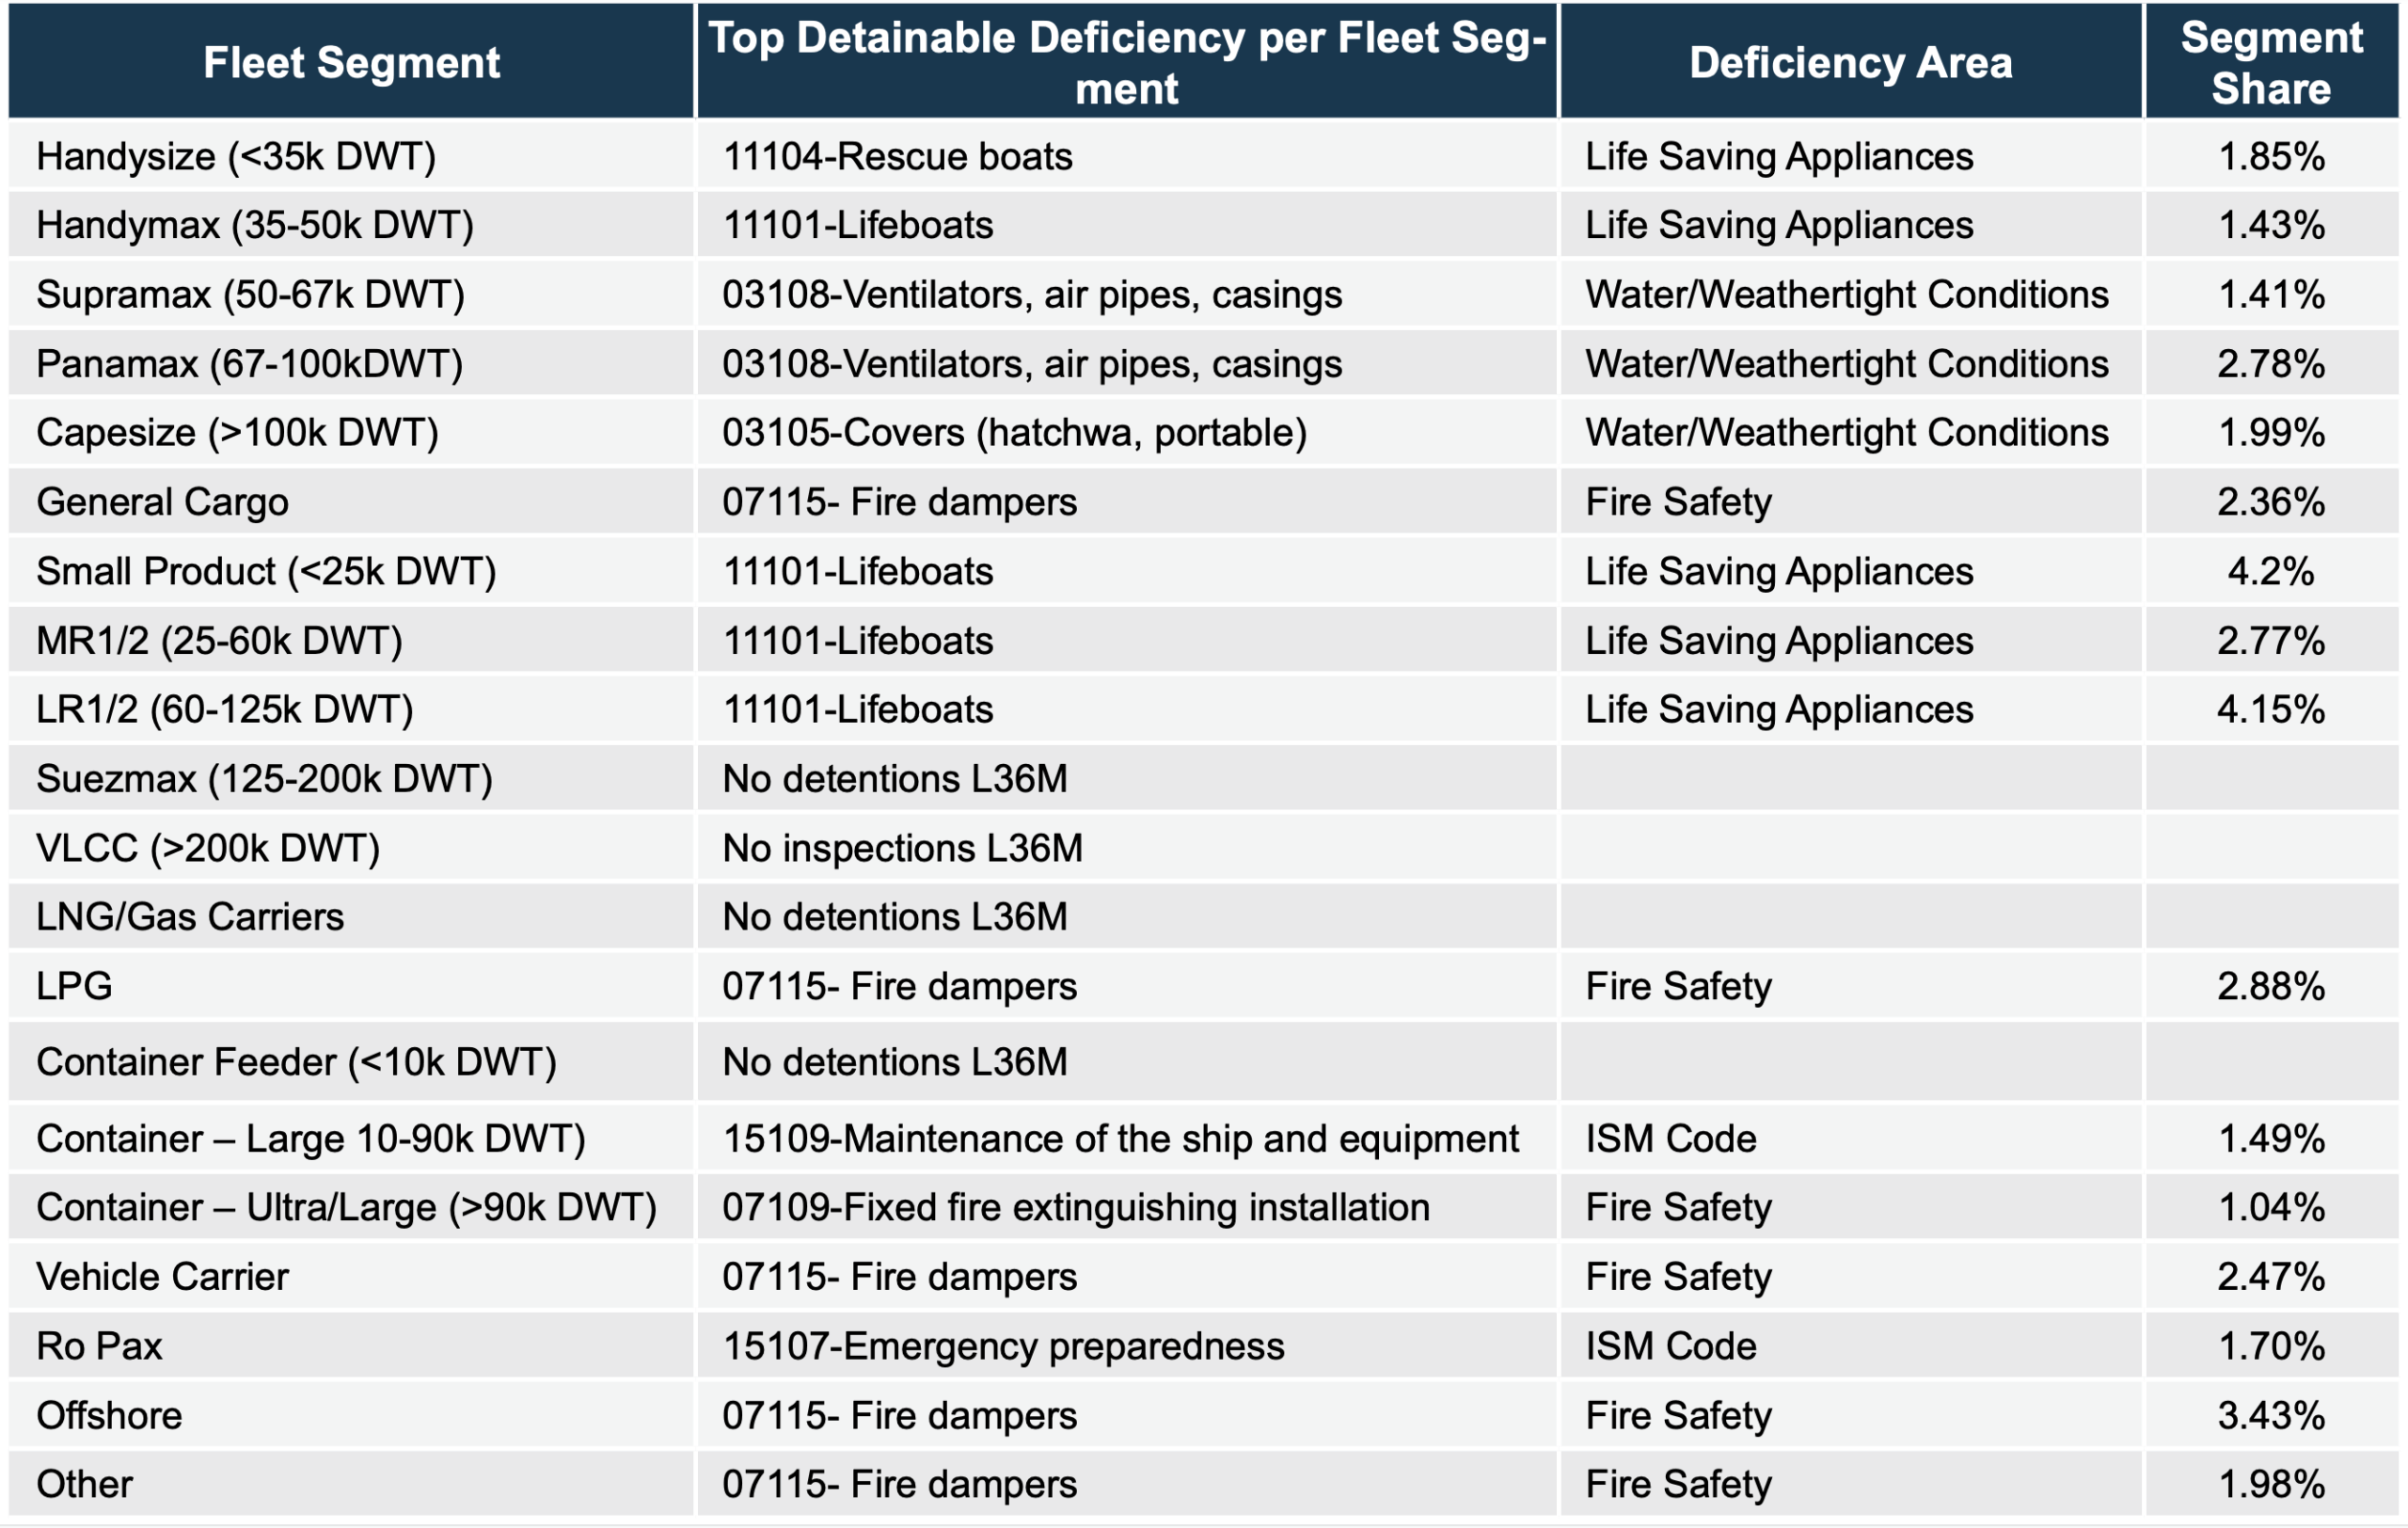The width and height of the screenshot is (2408, 1528).
Task: Select the Deficiency Area column header
Action: pos(1850,62)
